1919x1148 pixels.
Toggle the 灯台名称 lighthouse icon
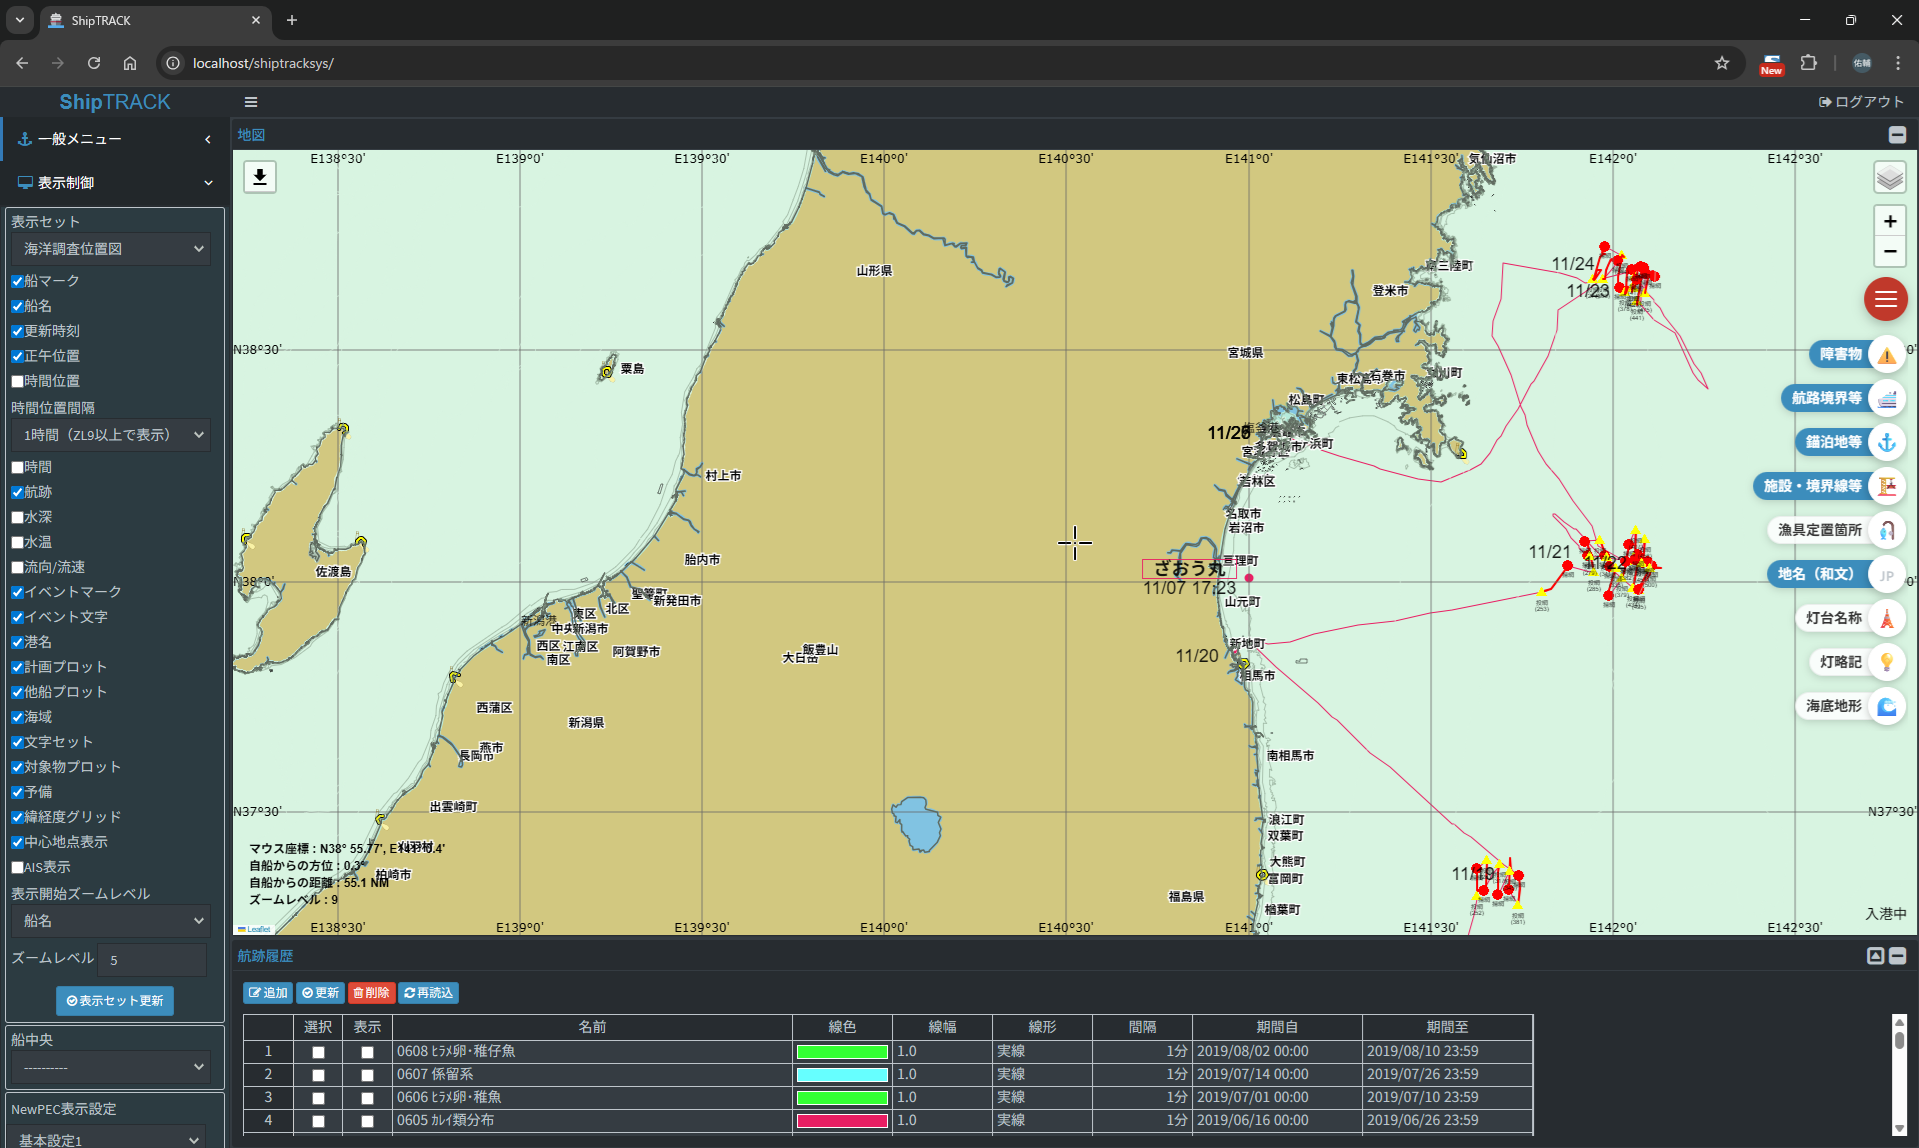[x=1886, y=618]
